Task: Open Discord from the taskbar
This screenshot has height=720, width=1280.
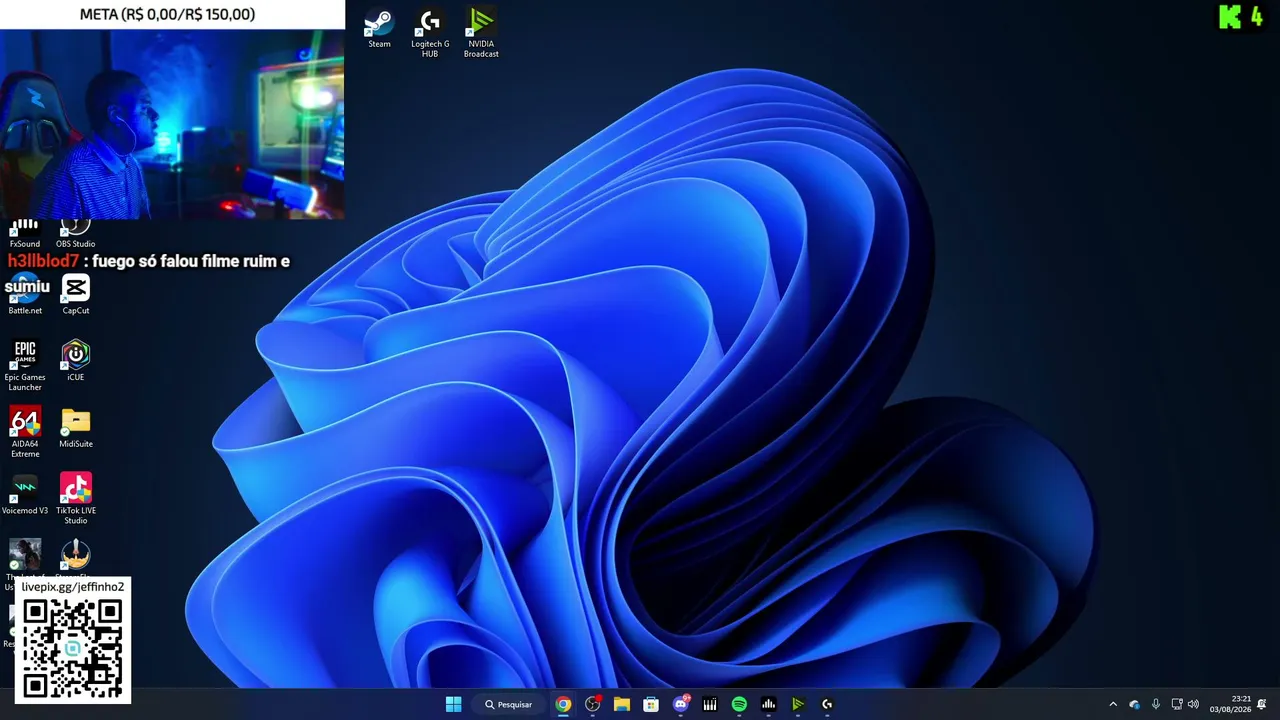Action: click(x=681, y=704)
